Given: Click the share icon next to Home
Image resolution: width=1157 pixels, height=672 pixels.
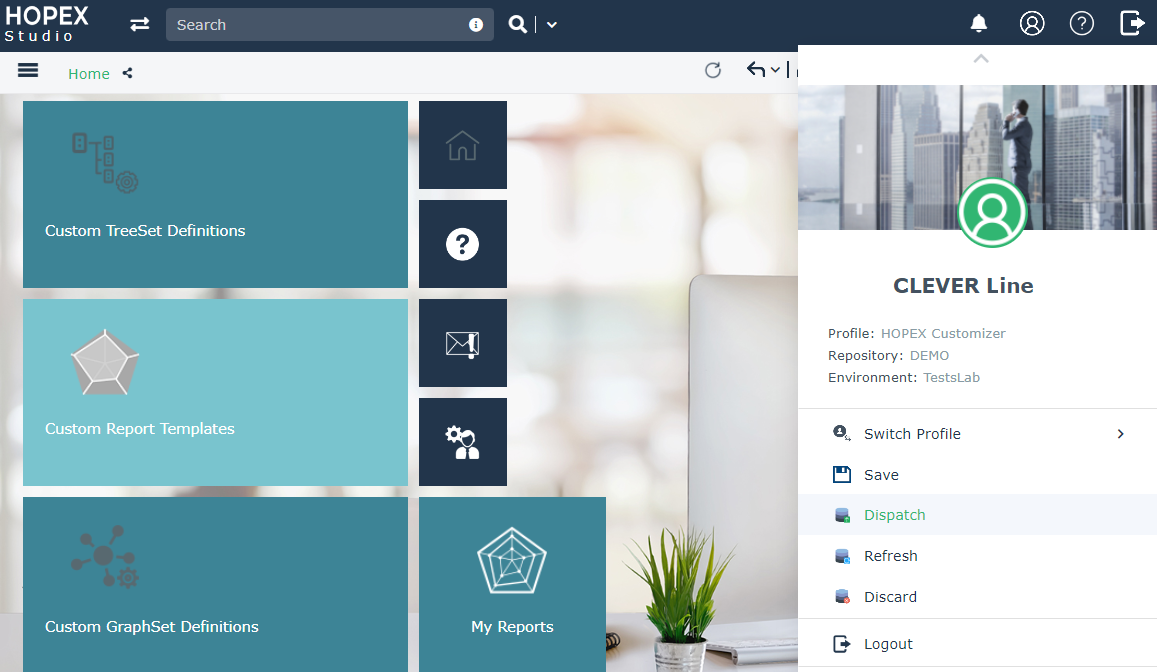Looking at the screenshot, I should (x=128, y=73).
